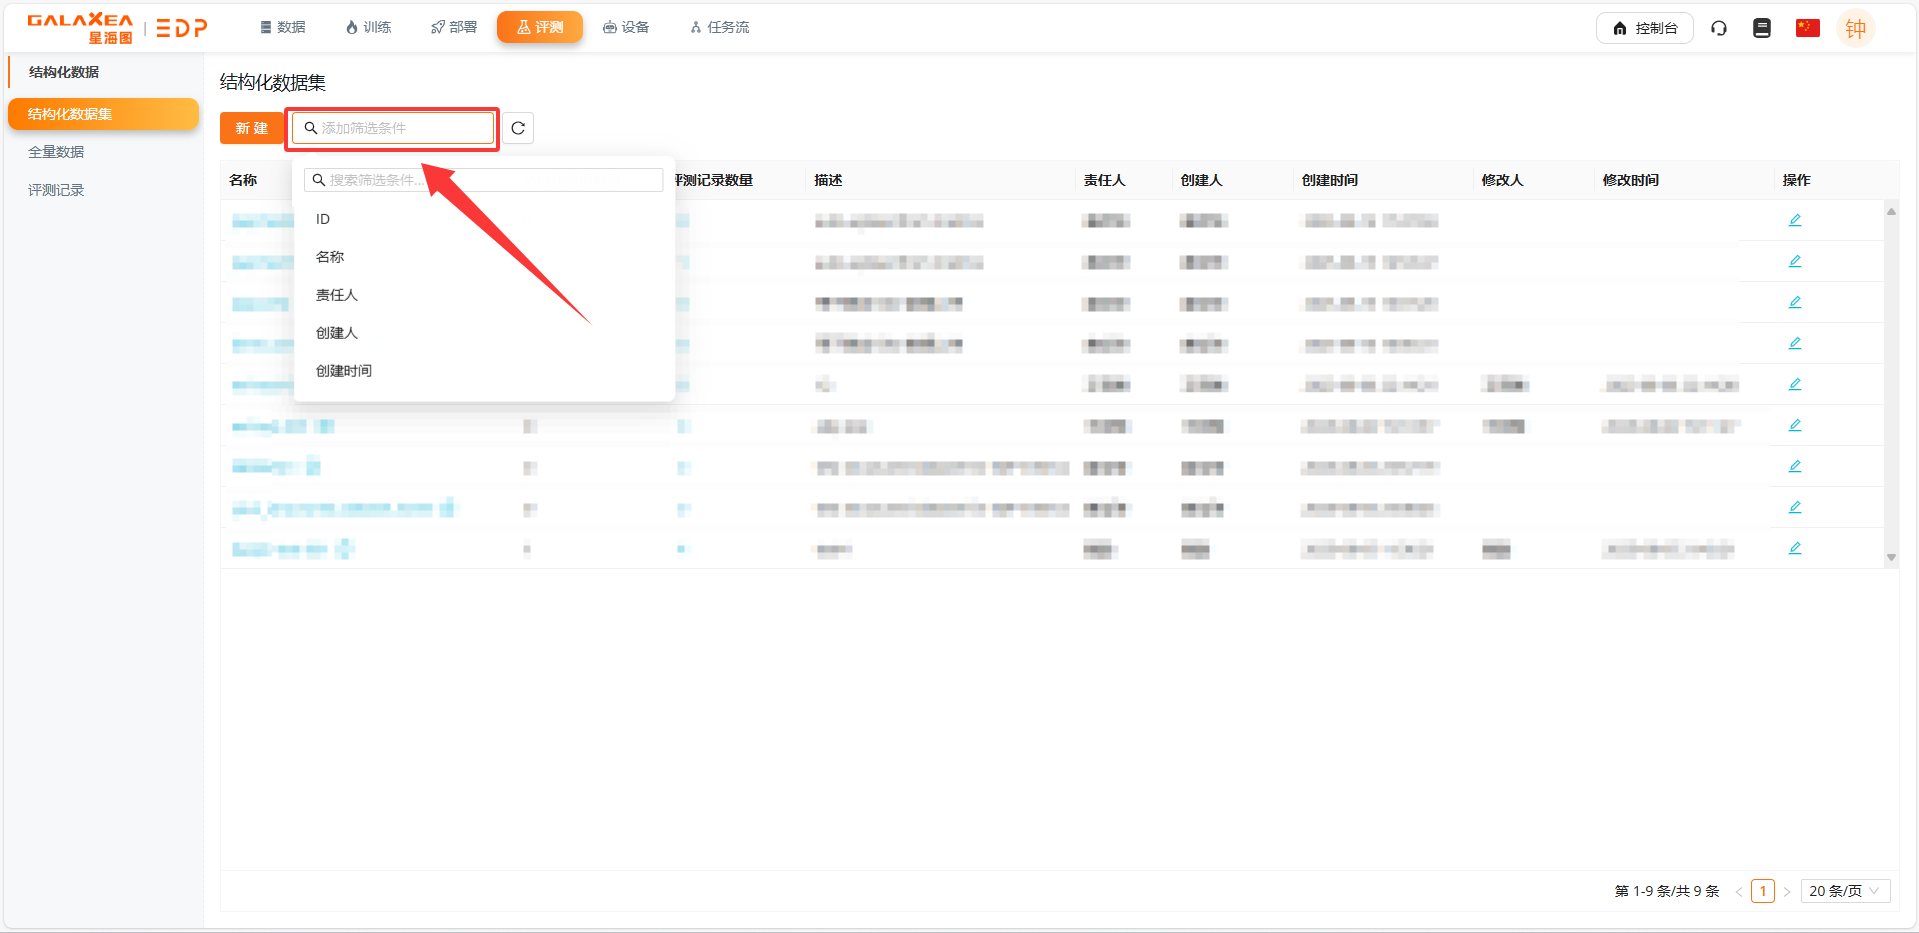This screenshot has height=933, width=1919.
Task: Click the edit pencil in the last row
Action: point(1795,548)
